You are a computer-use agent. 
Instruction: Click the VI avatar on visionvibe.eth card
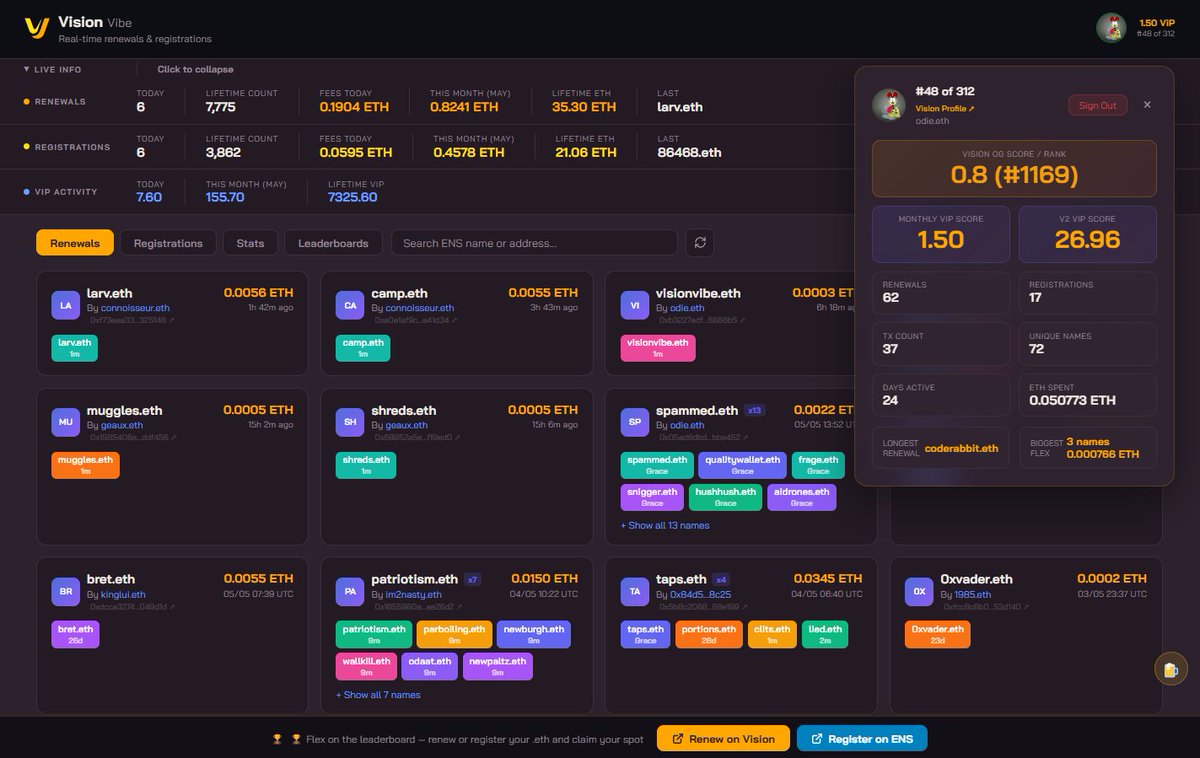point(634,305)
